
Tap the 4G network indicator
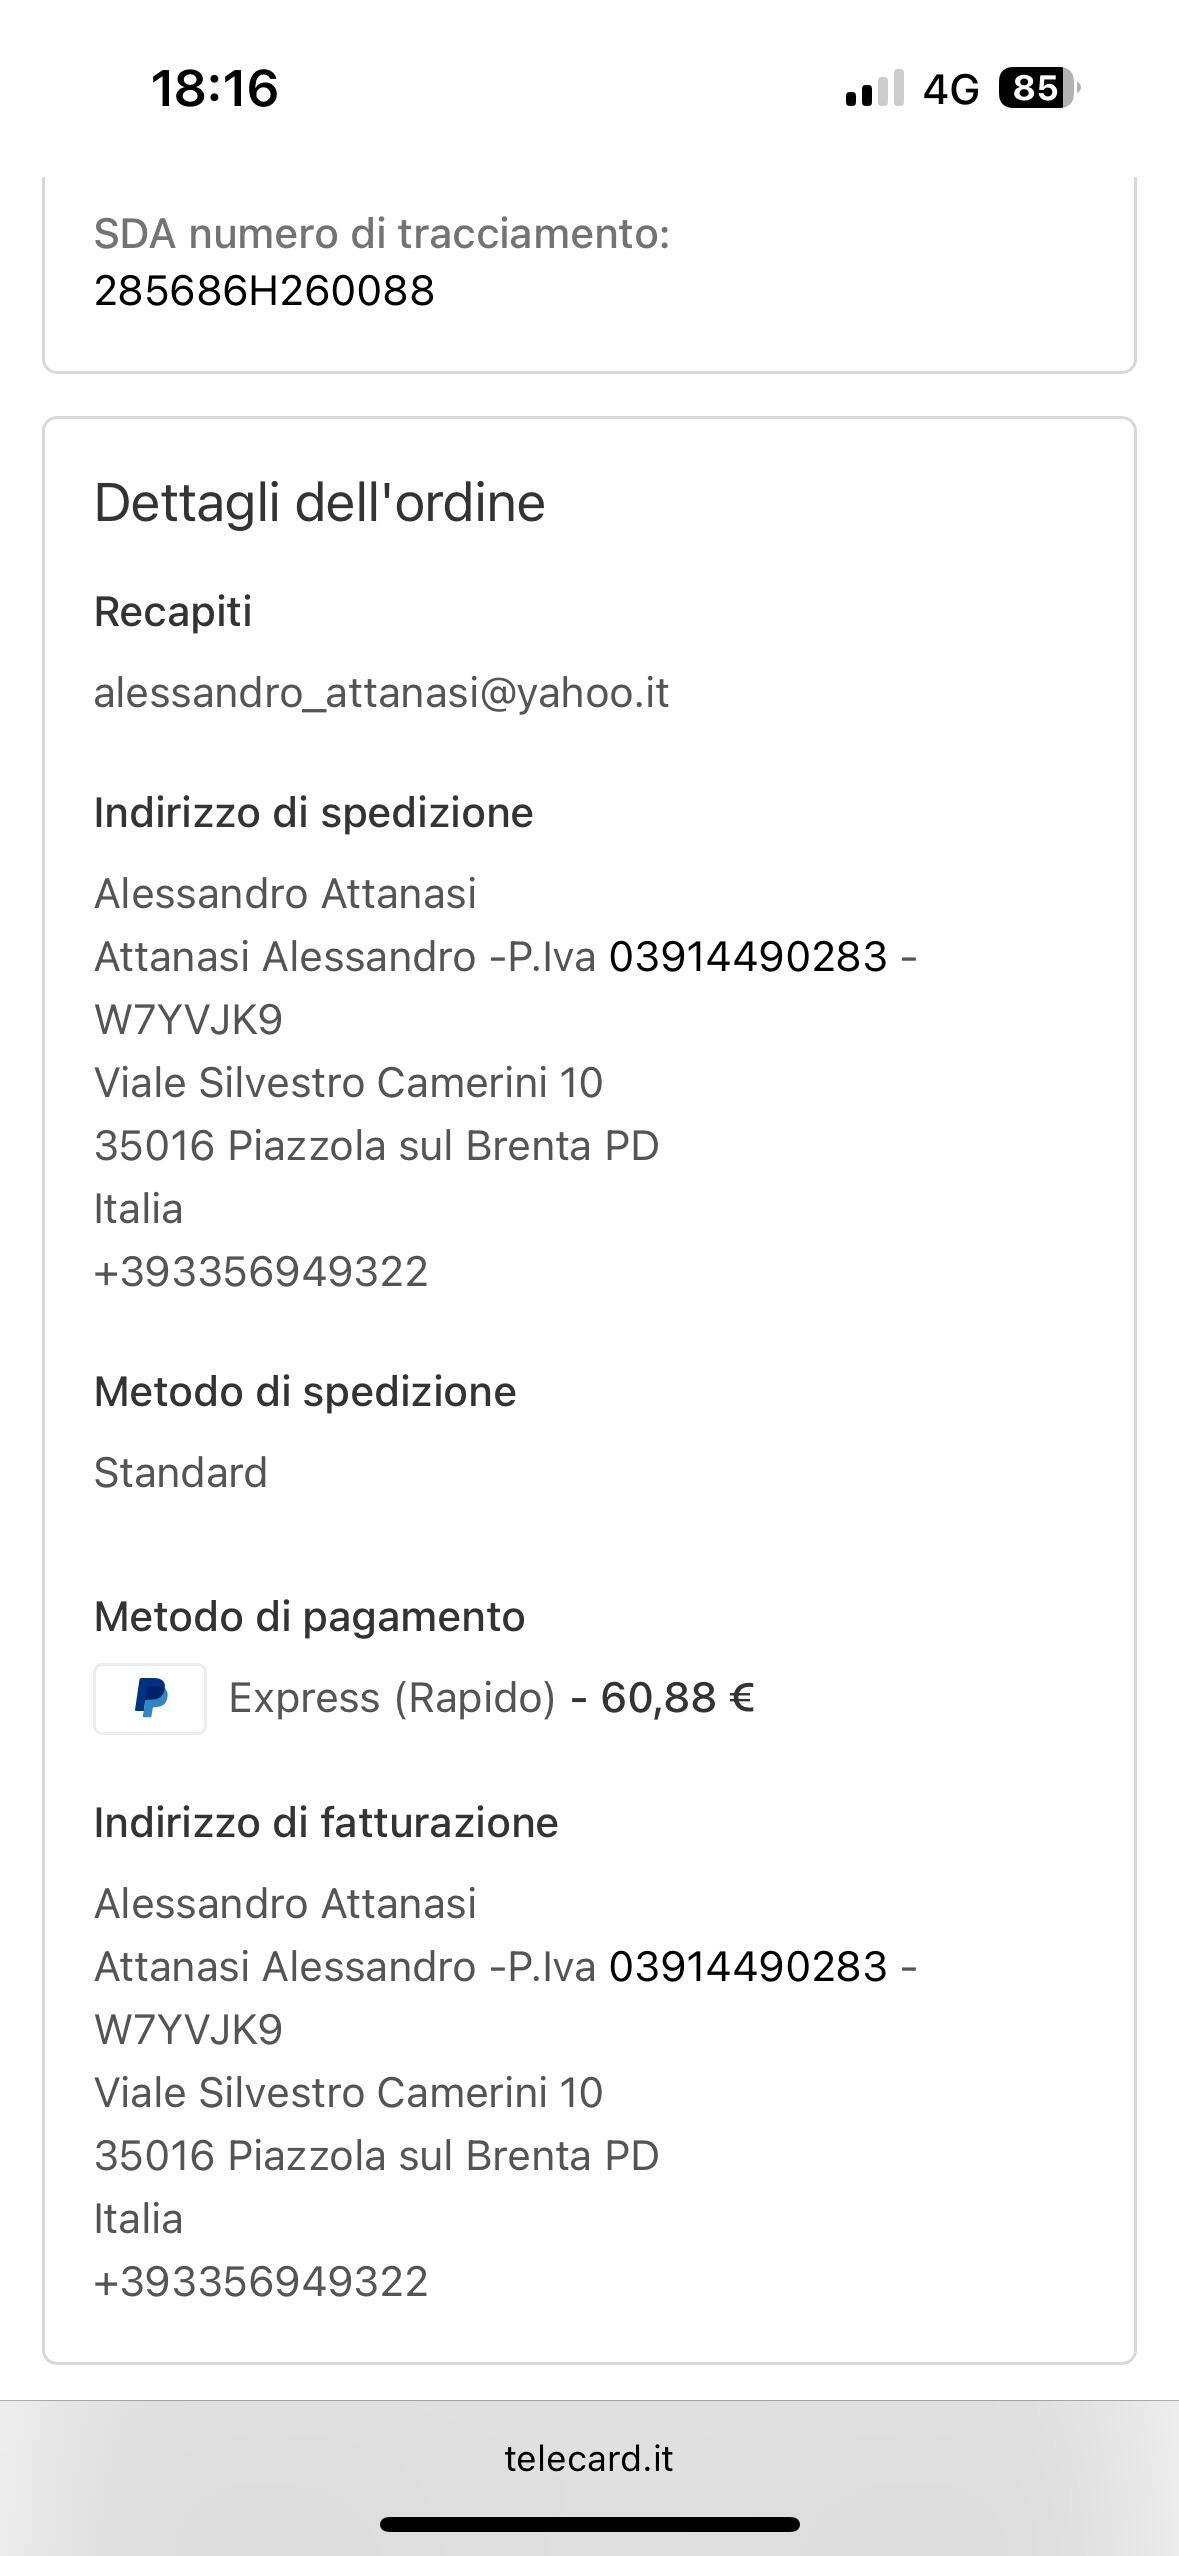[950, 89]
